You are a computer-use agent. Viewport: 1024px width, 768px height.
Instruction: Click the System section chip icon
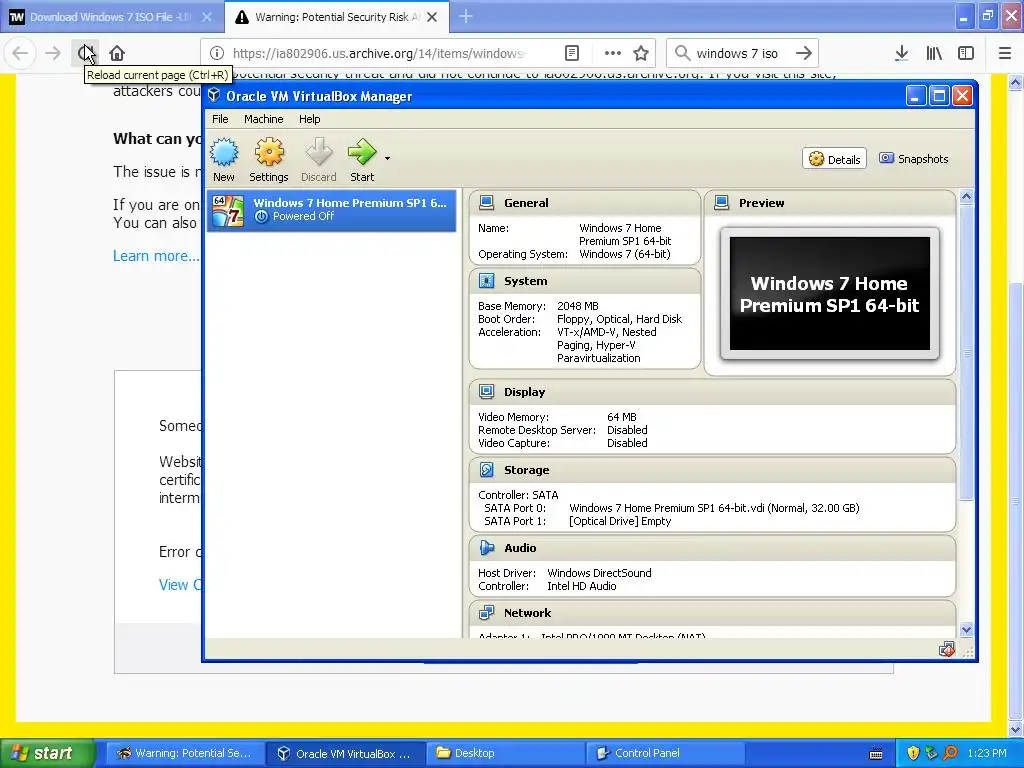click(x=487, y=281)
